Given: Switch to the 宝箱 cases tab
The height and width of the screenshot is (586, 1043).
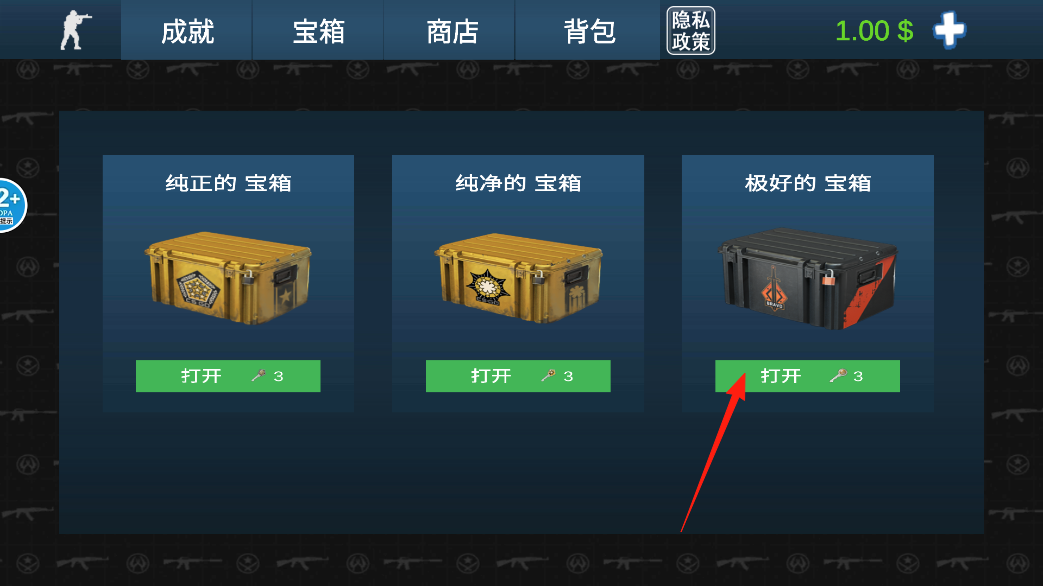Looking at the screenshot, I should click(x=318, y=31).
